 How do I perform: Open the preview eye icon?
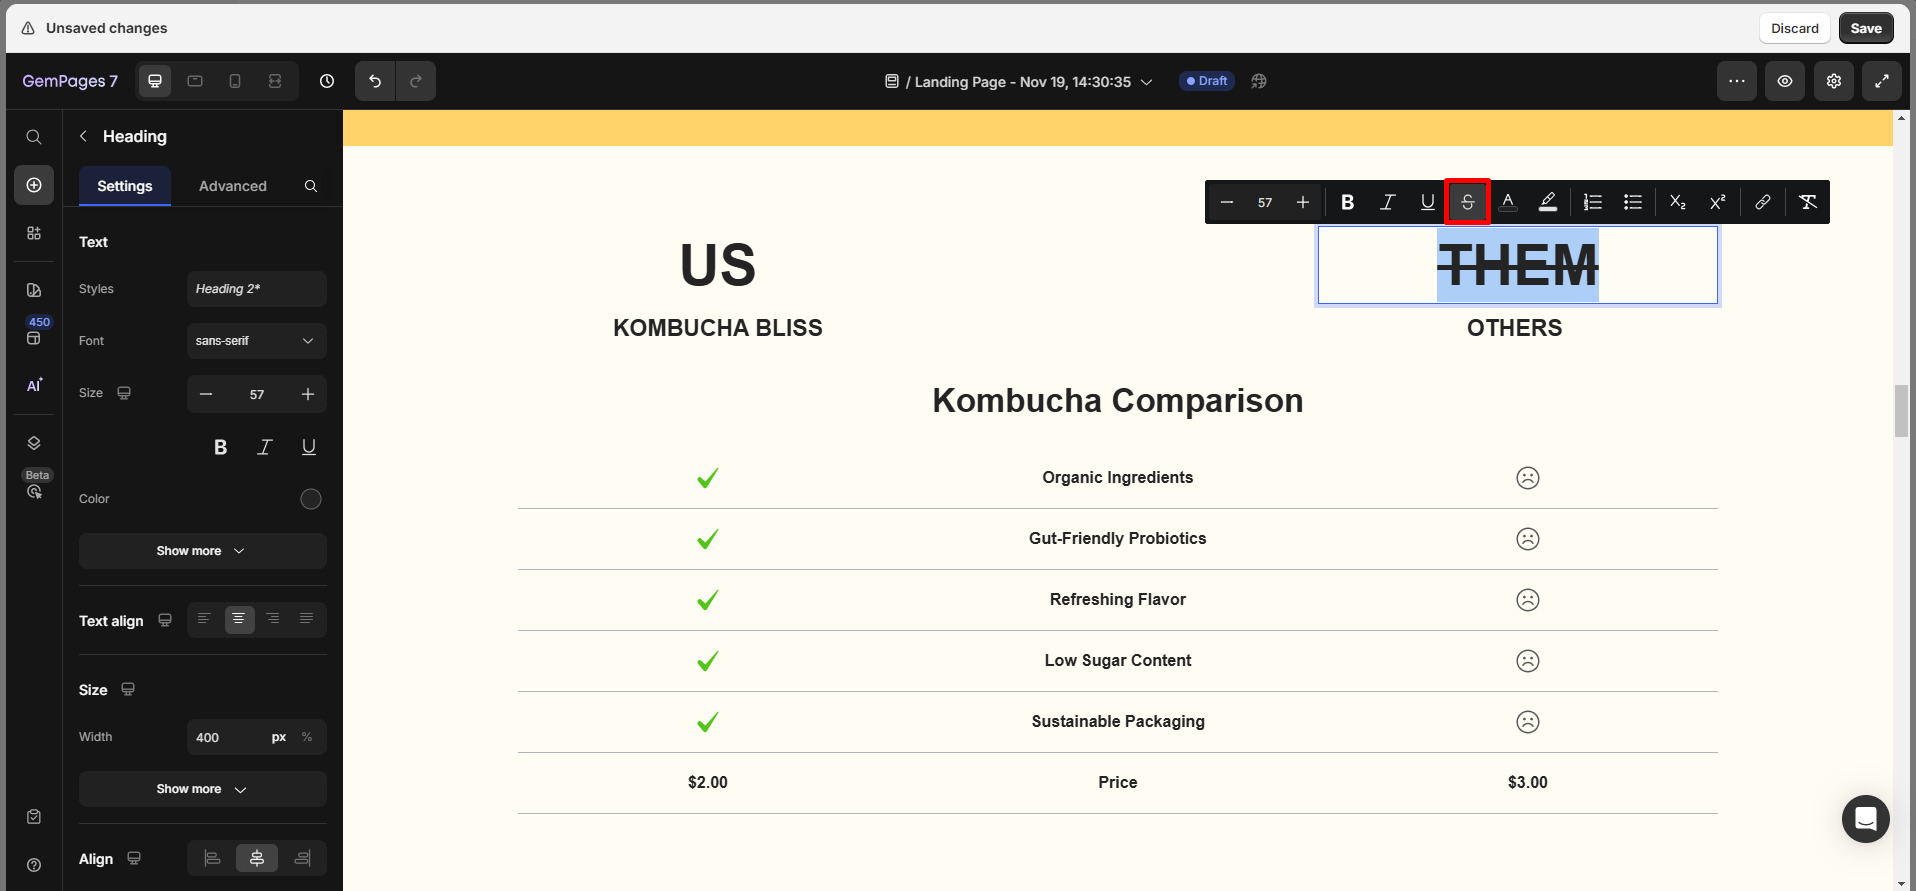click(1784, 81)
